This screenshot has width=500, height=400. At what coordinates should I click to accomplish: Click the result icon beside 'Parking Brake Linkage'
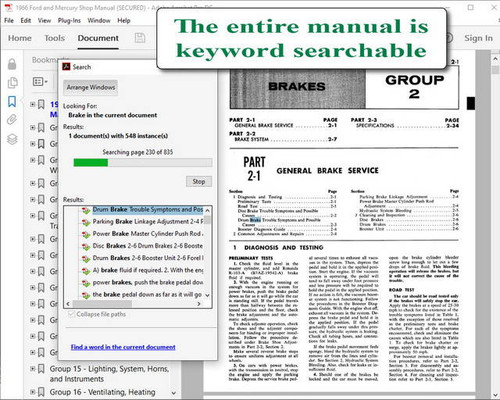(86, 222)
